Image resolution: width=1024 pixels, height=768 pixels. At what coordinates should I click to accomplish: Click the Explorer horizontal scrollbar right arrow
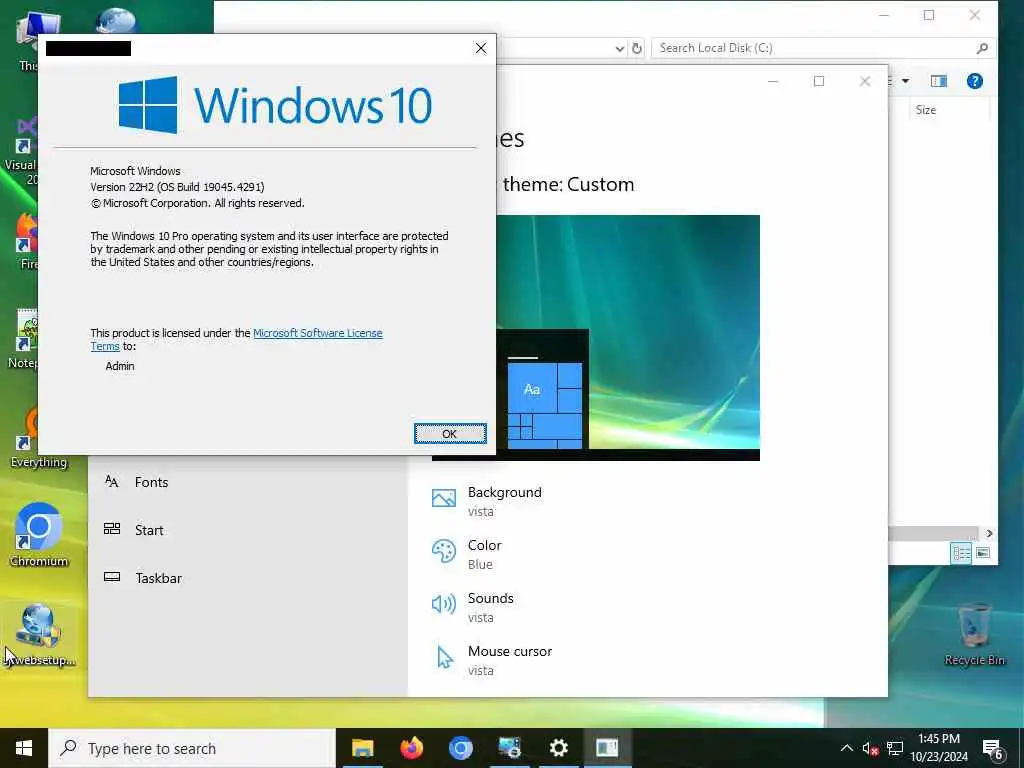point(989,534)
